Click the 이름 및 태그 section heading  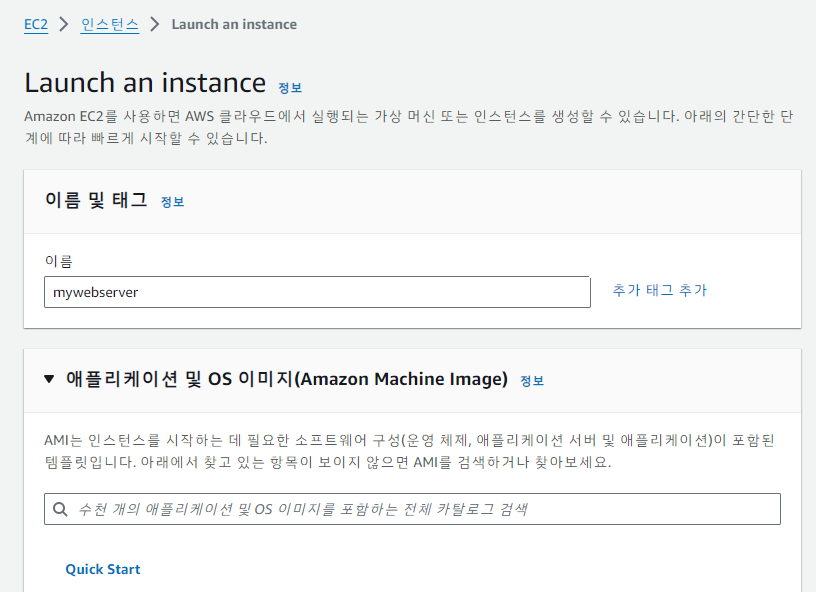tap(96, 200)
